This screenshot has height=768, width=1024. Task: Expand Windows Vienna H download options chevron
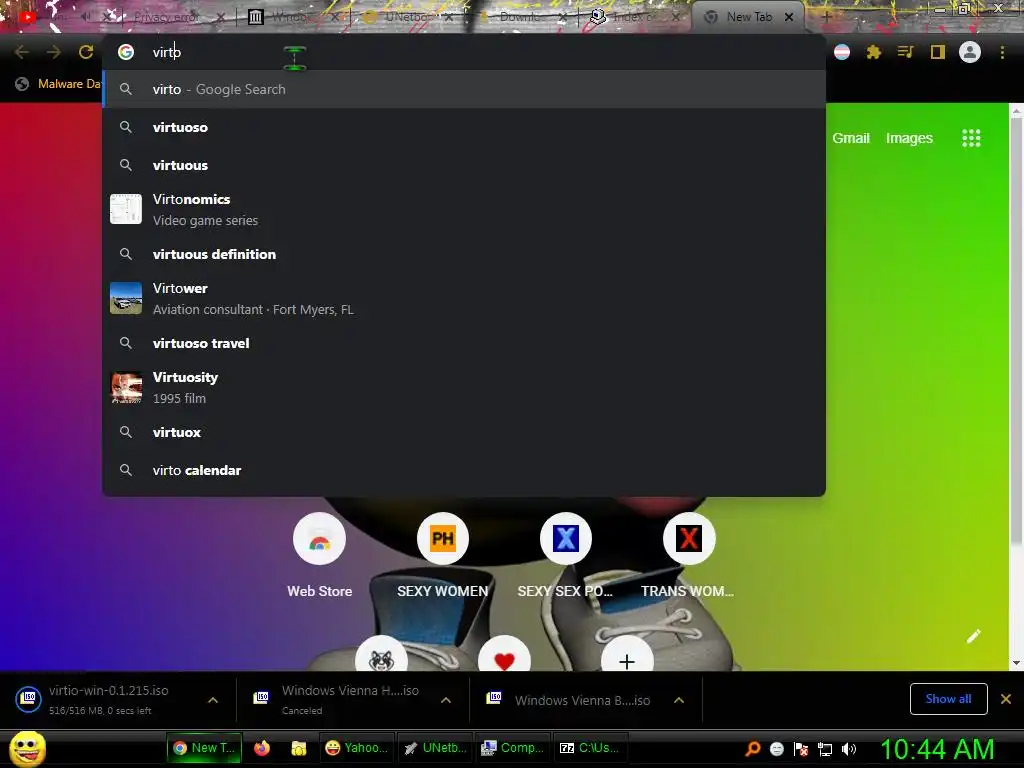(x=446, y=700)
